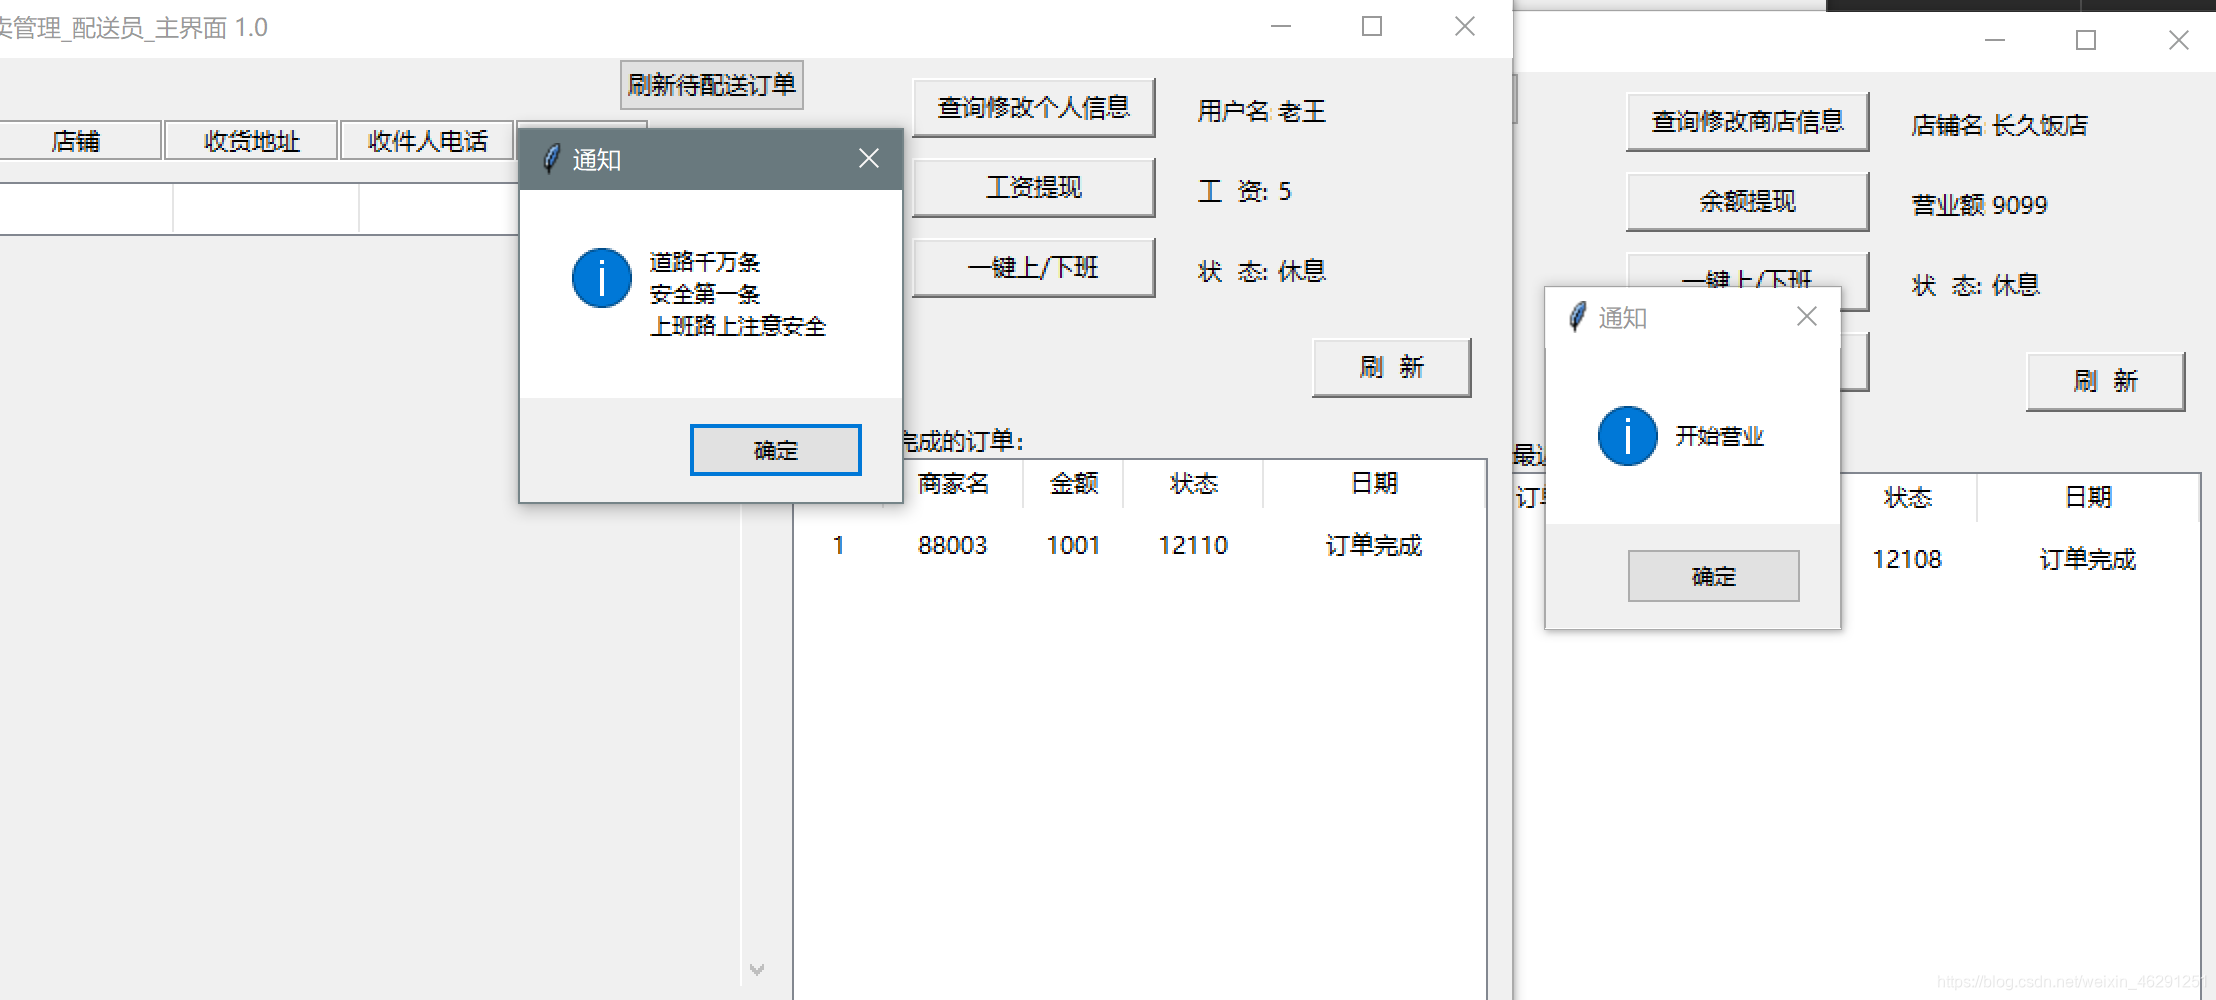Maximize the shop window
Viewport: 2216px width, 1000px height.
2086,40
